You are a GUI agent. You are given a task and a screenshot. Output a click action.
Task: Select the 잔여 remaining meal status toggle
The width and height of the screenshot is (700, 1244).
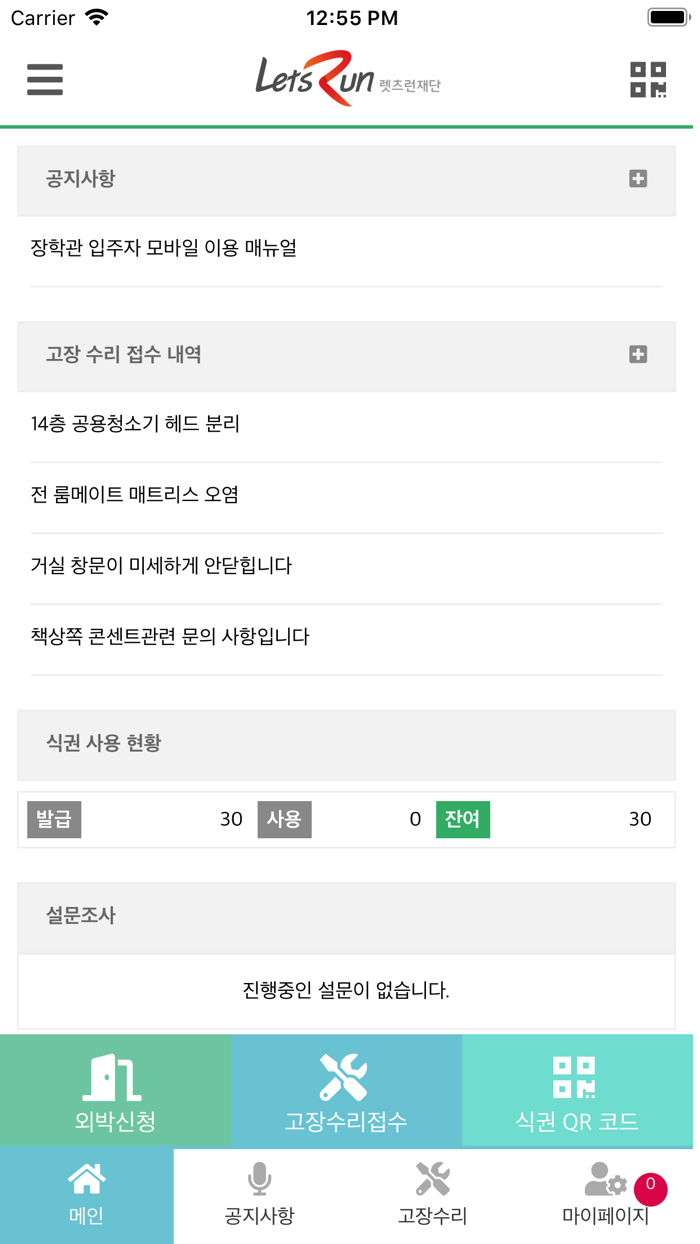click(x=463, y=819)
